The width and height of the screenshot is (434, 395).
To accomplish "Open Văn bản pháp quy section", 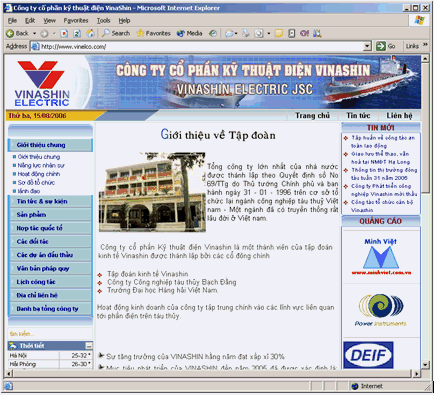I will pyautogui.click(x=50, y=268).
